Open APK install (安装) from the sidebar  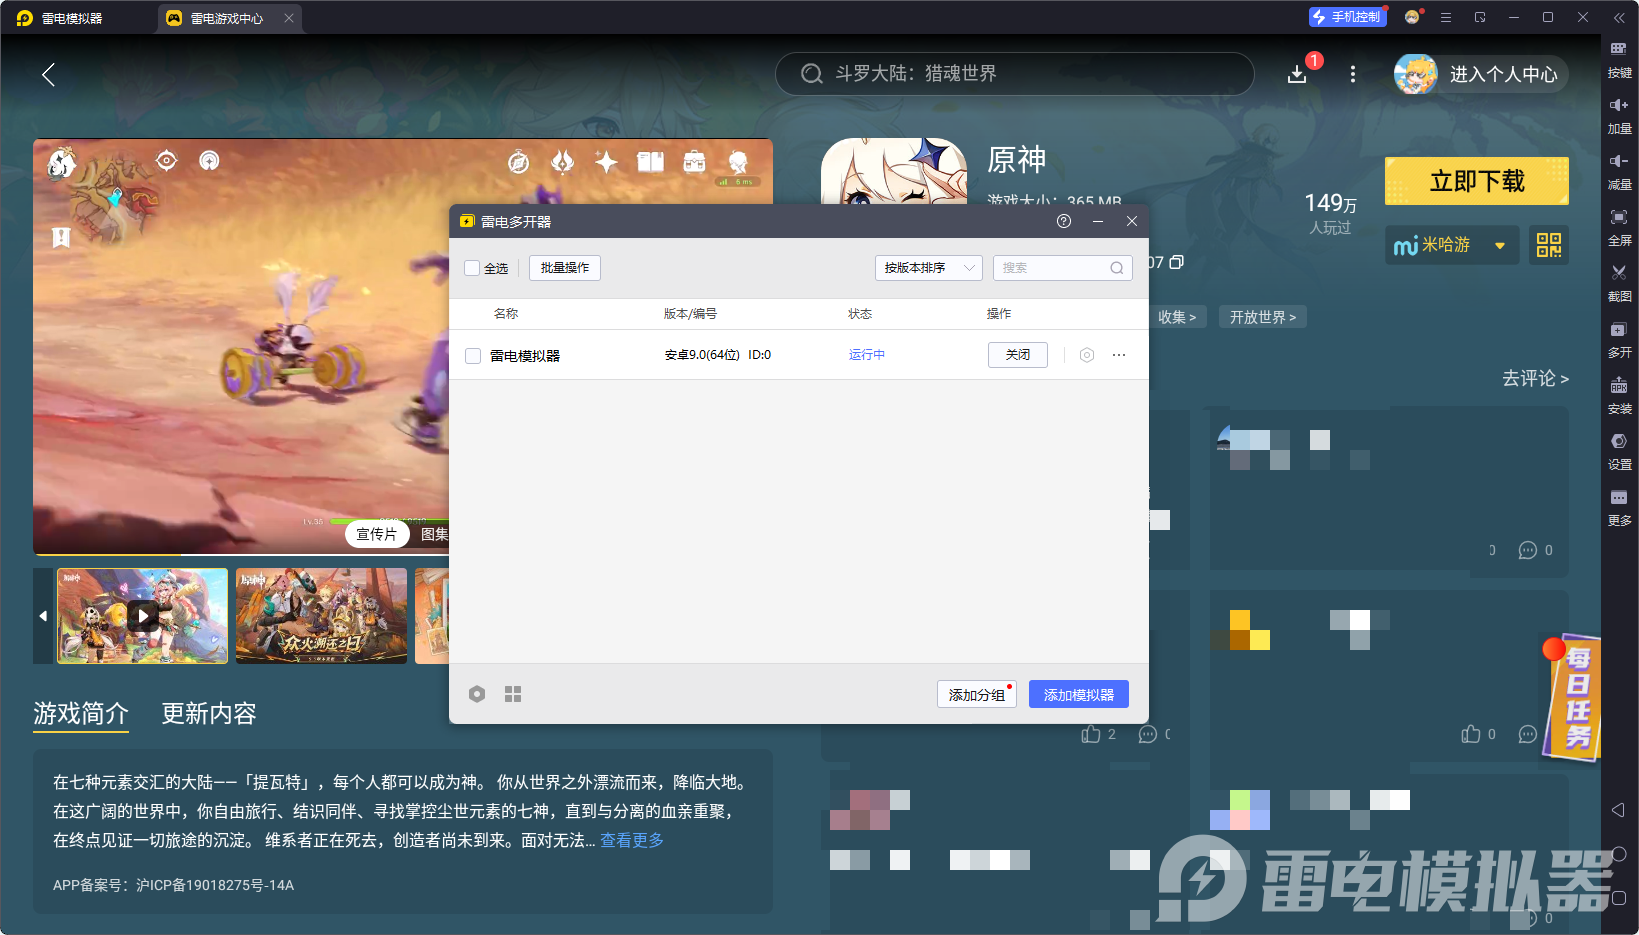point(1620,396)
